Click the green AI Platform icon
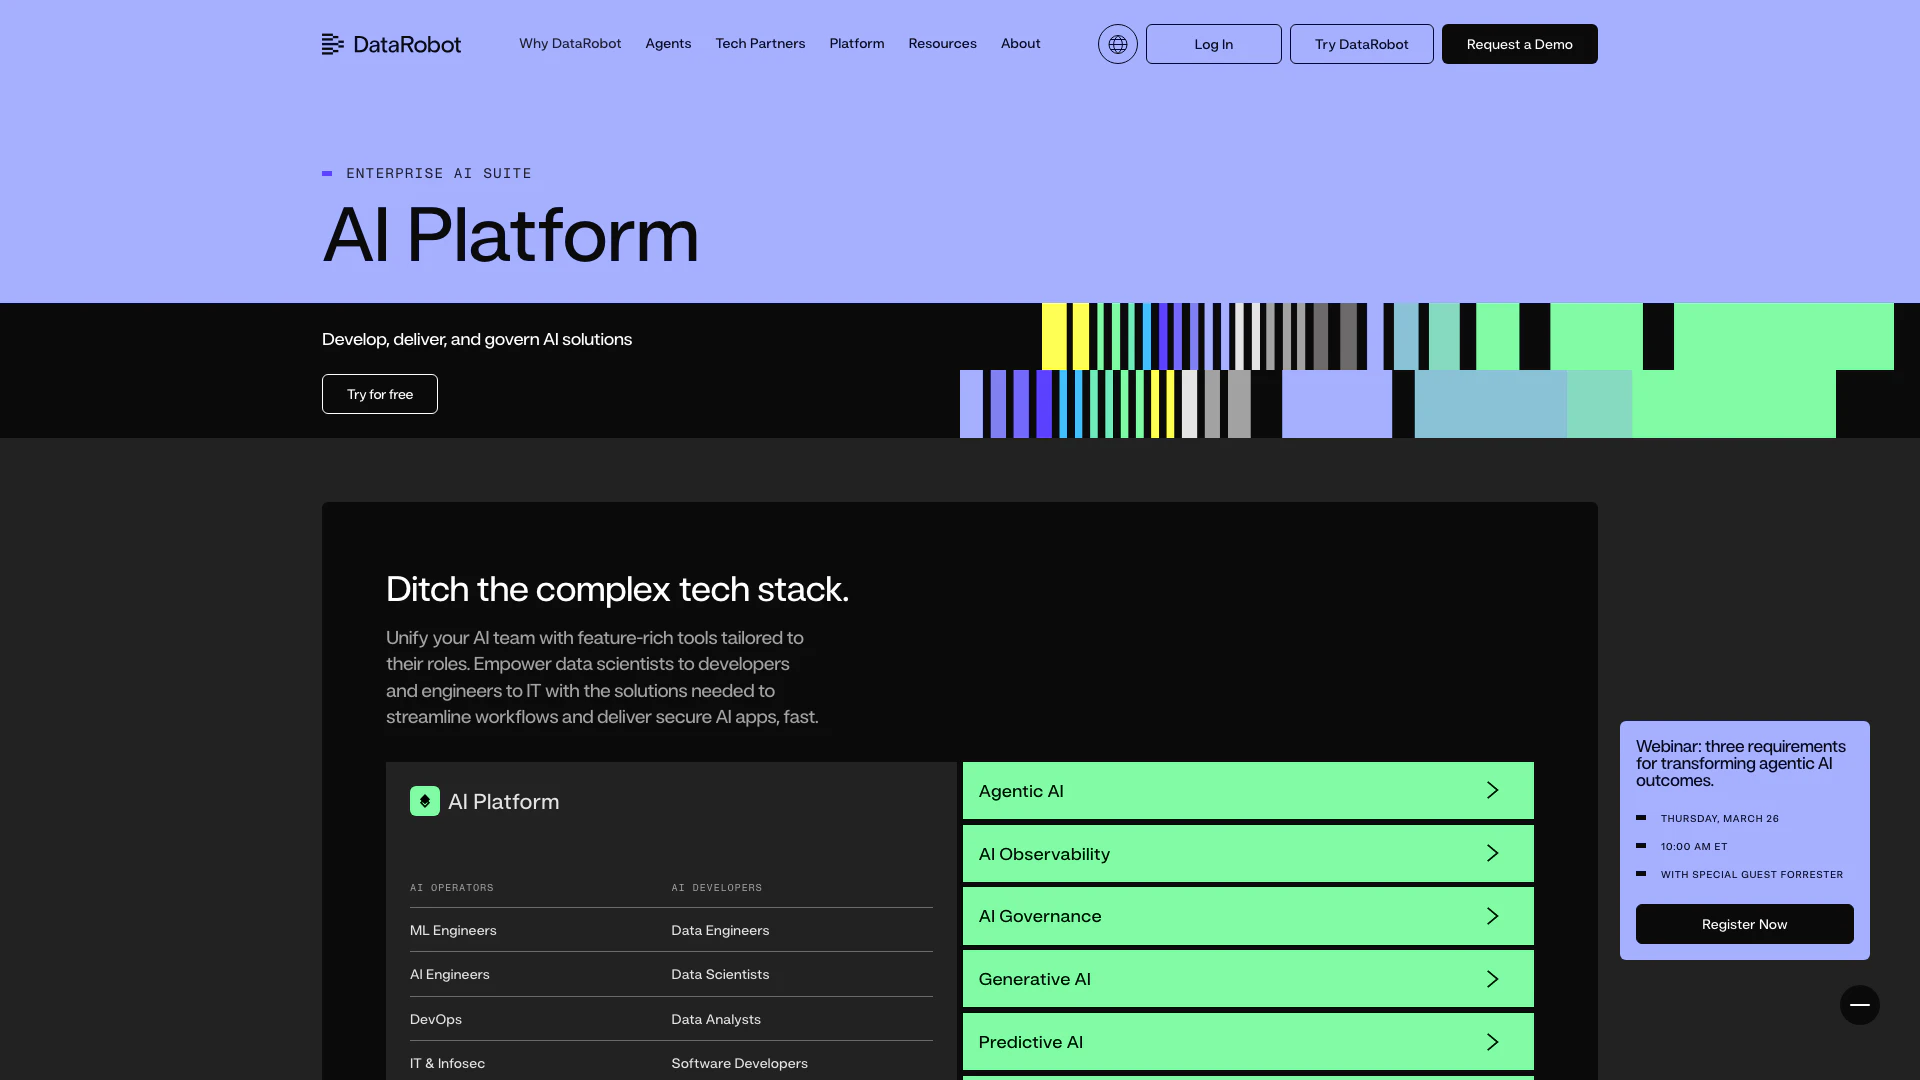This screenshot has width=1920, height=1080. pyautogui.click(x=424, y=801)
